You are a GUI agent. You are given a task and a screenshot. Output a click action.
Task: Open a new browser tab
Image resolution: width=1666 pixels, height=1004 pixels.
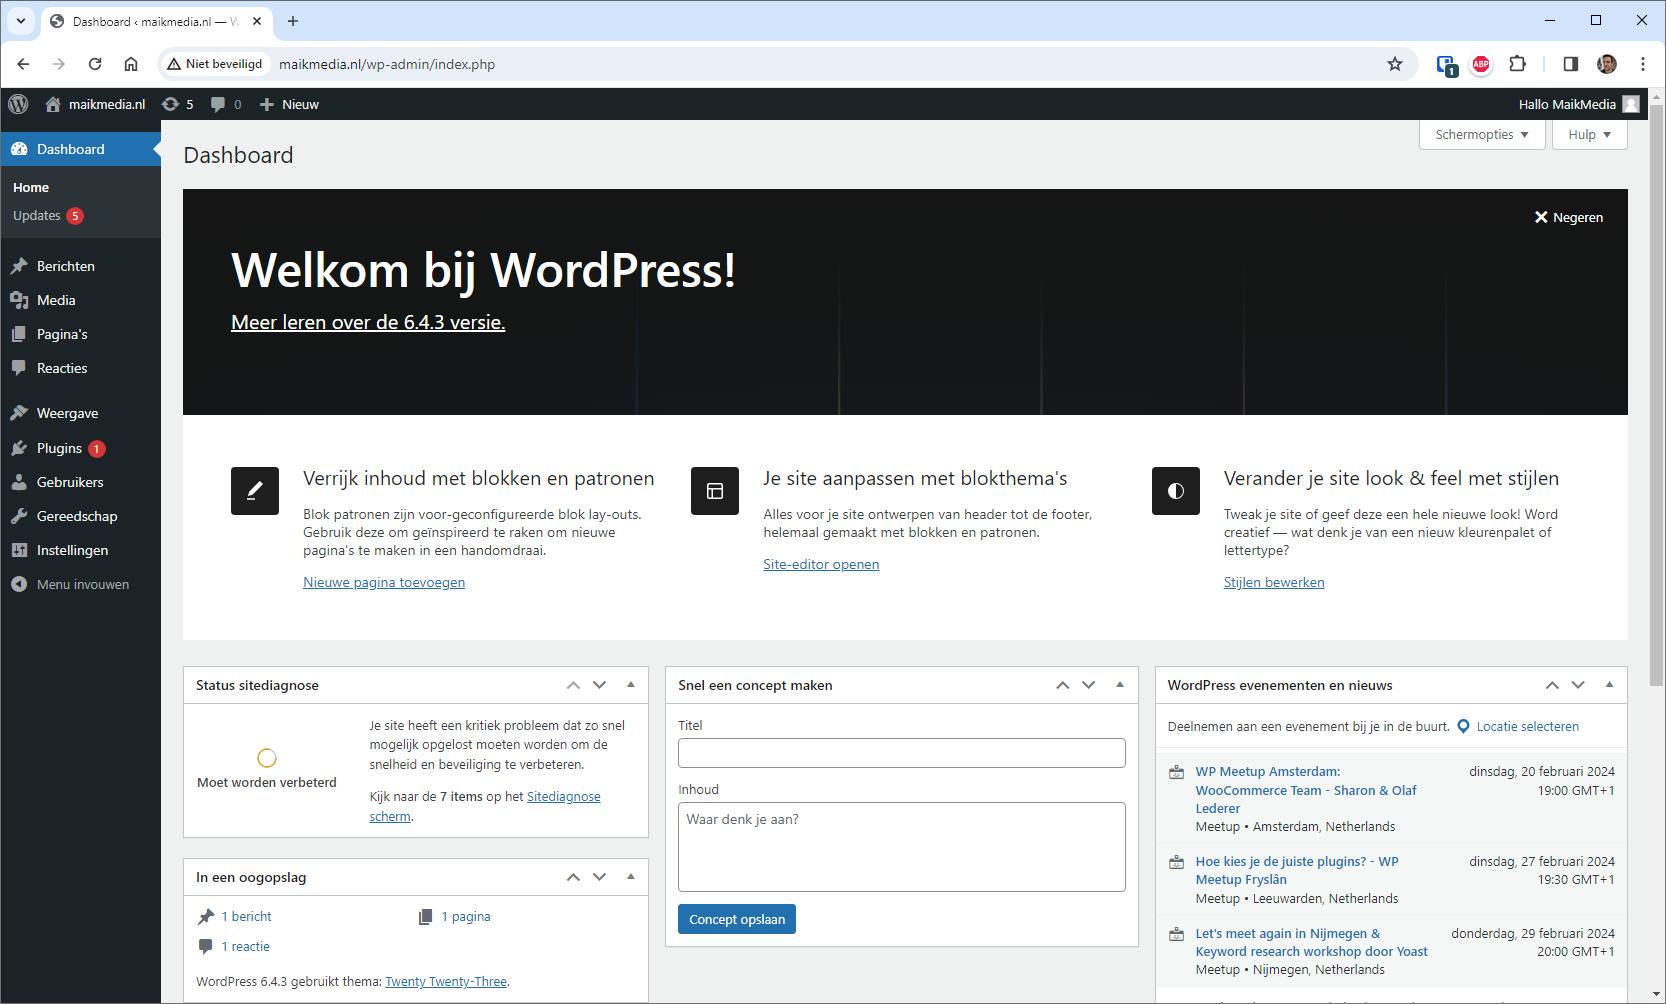coord(293,21)
